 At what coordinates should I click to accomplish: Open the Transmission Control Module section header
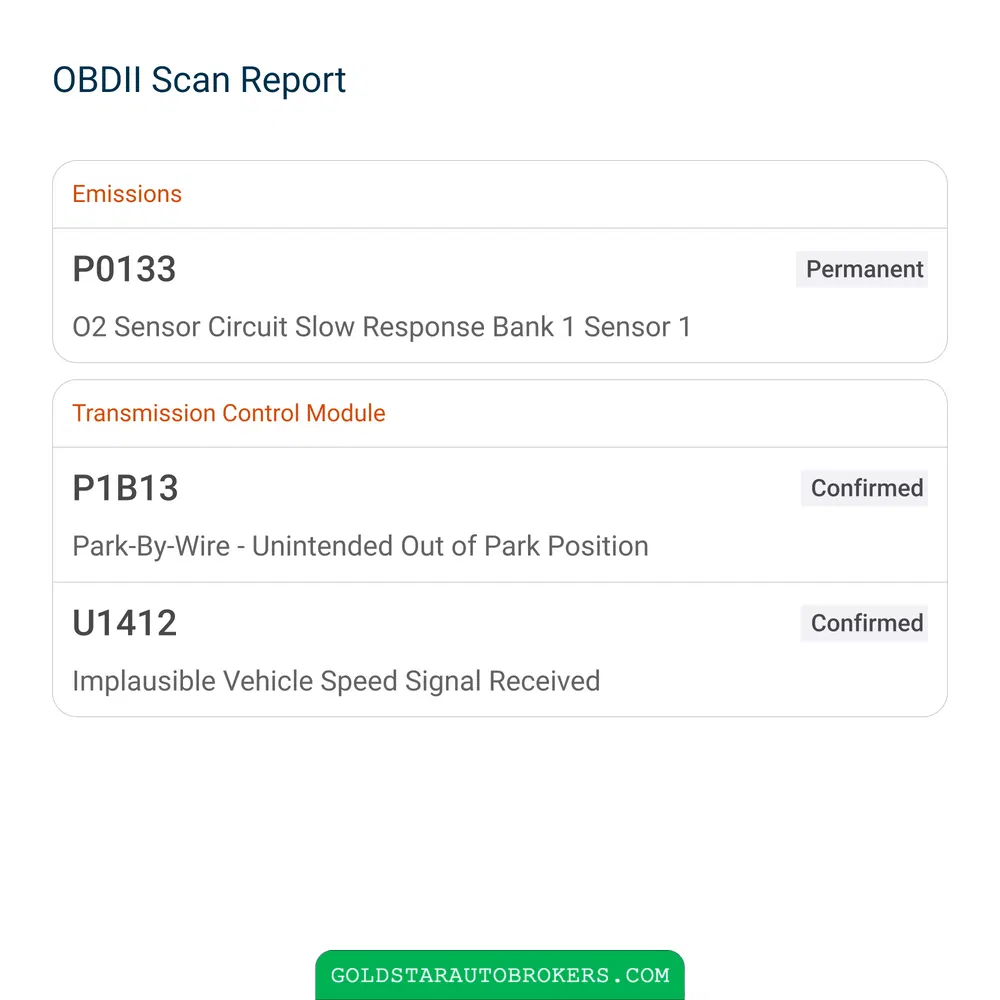[229, 413]
